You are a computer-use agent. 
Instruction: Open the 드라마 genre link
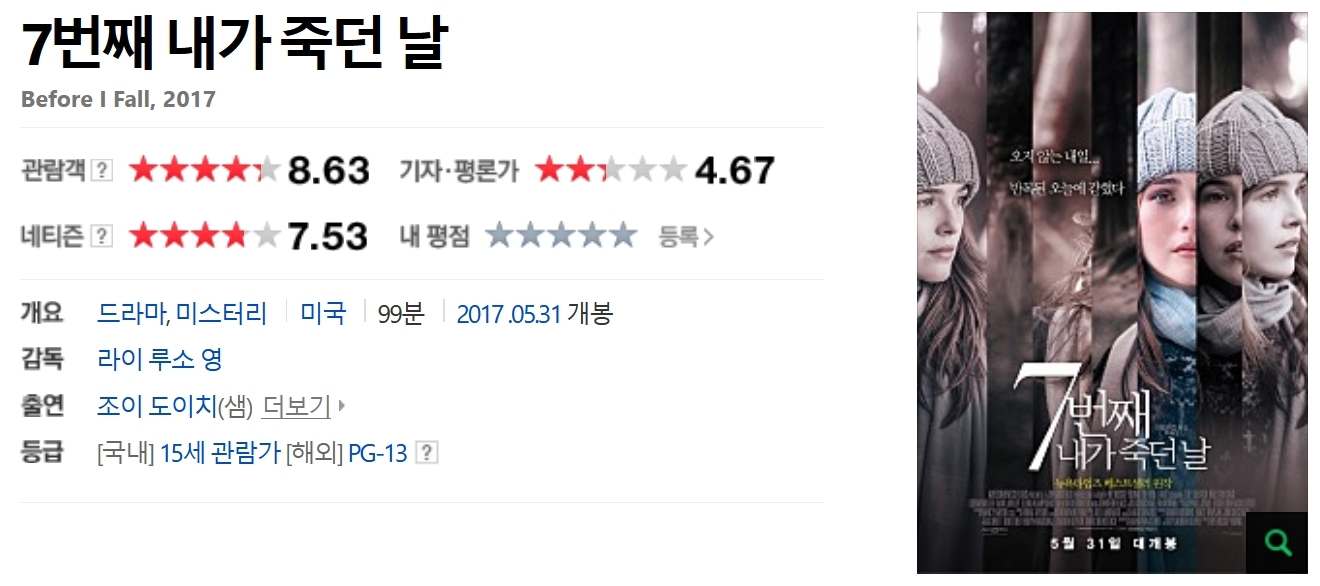click(132, 314)
